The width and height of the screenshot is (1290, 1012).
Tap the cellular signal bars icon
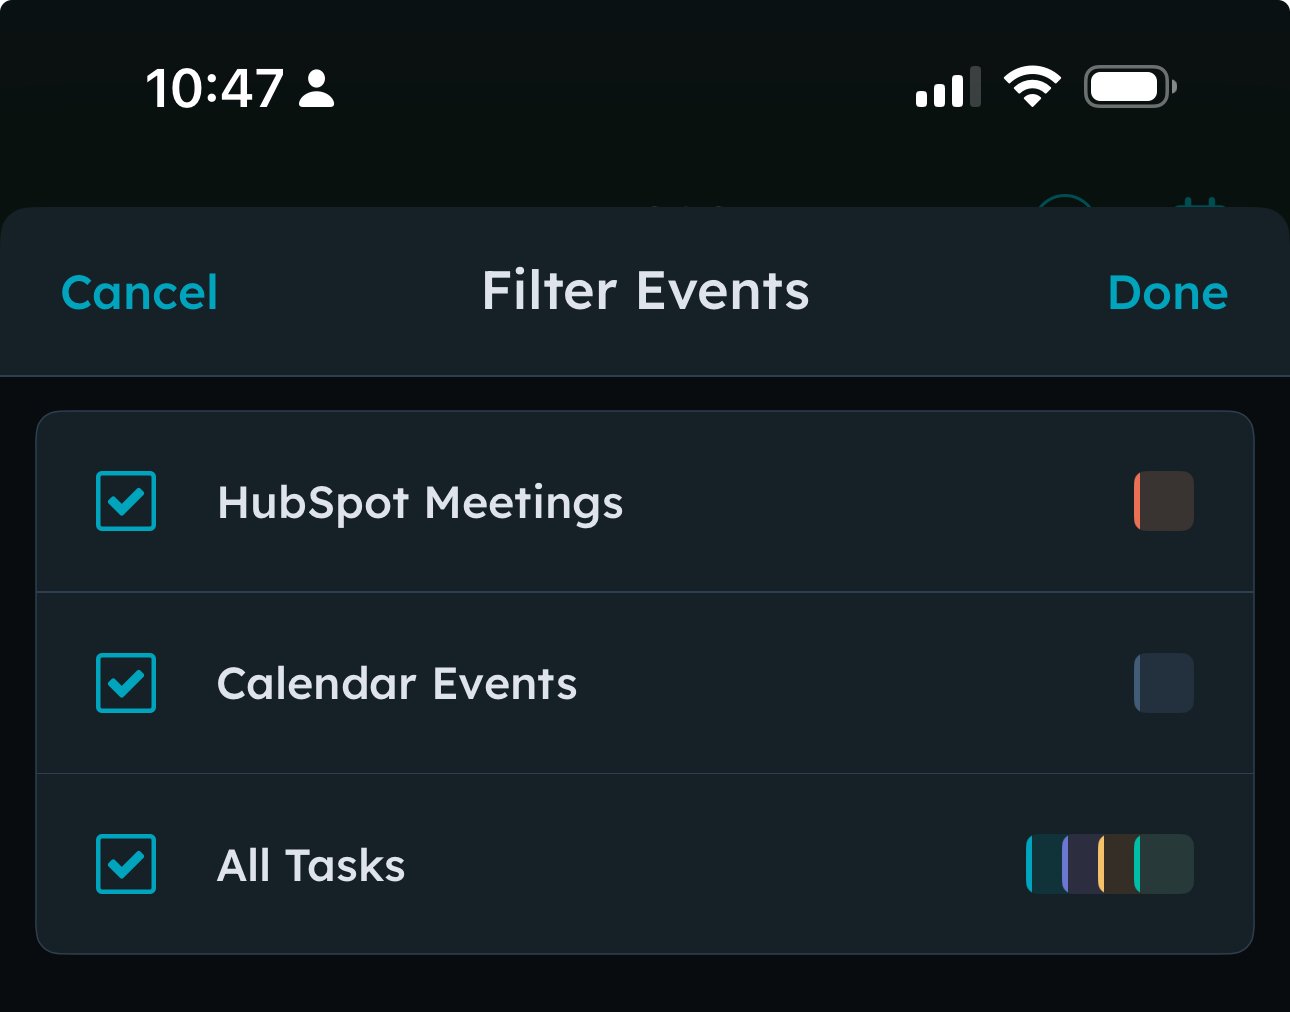tap(947, 88)
